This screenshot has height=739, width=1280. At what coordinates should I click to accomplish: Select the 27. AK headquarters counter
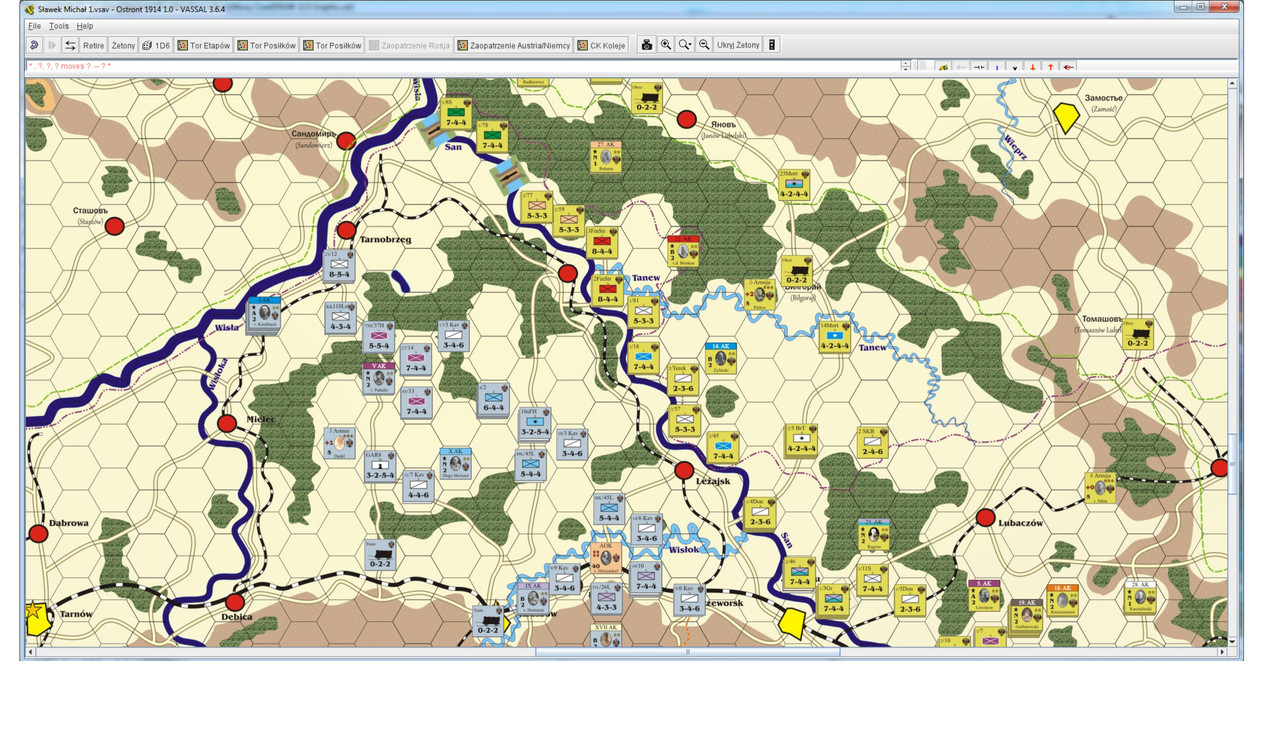[606, 157]
